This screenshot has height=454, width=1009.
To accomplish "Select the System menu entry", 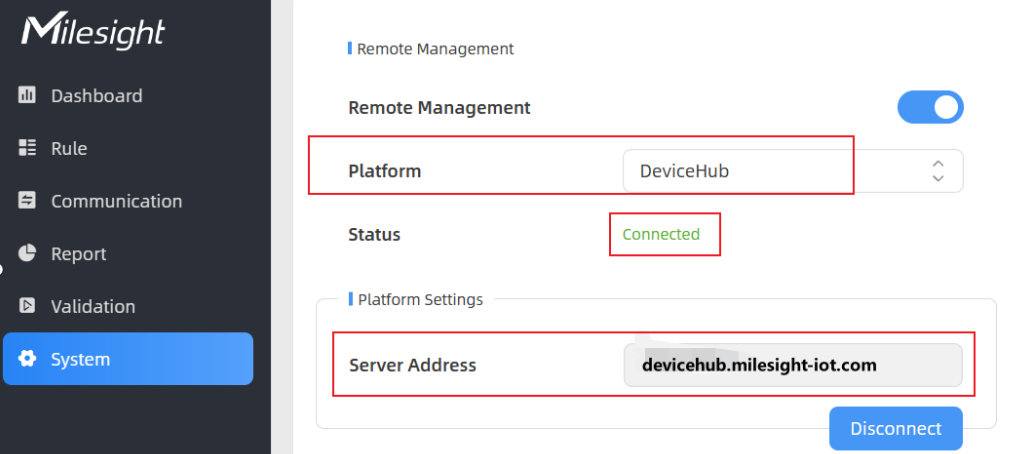I will 128,359.
